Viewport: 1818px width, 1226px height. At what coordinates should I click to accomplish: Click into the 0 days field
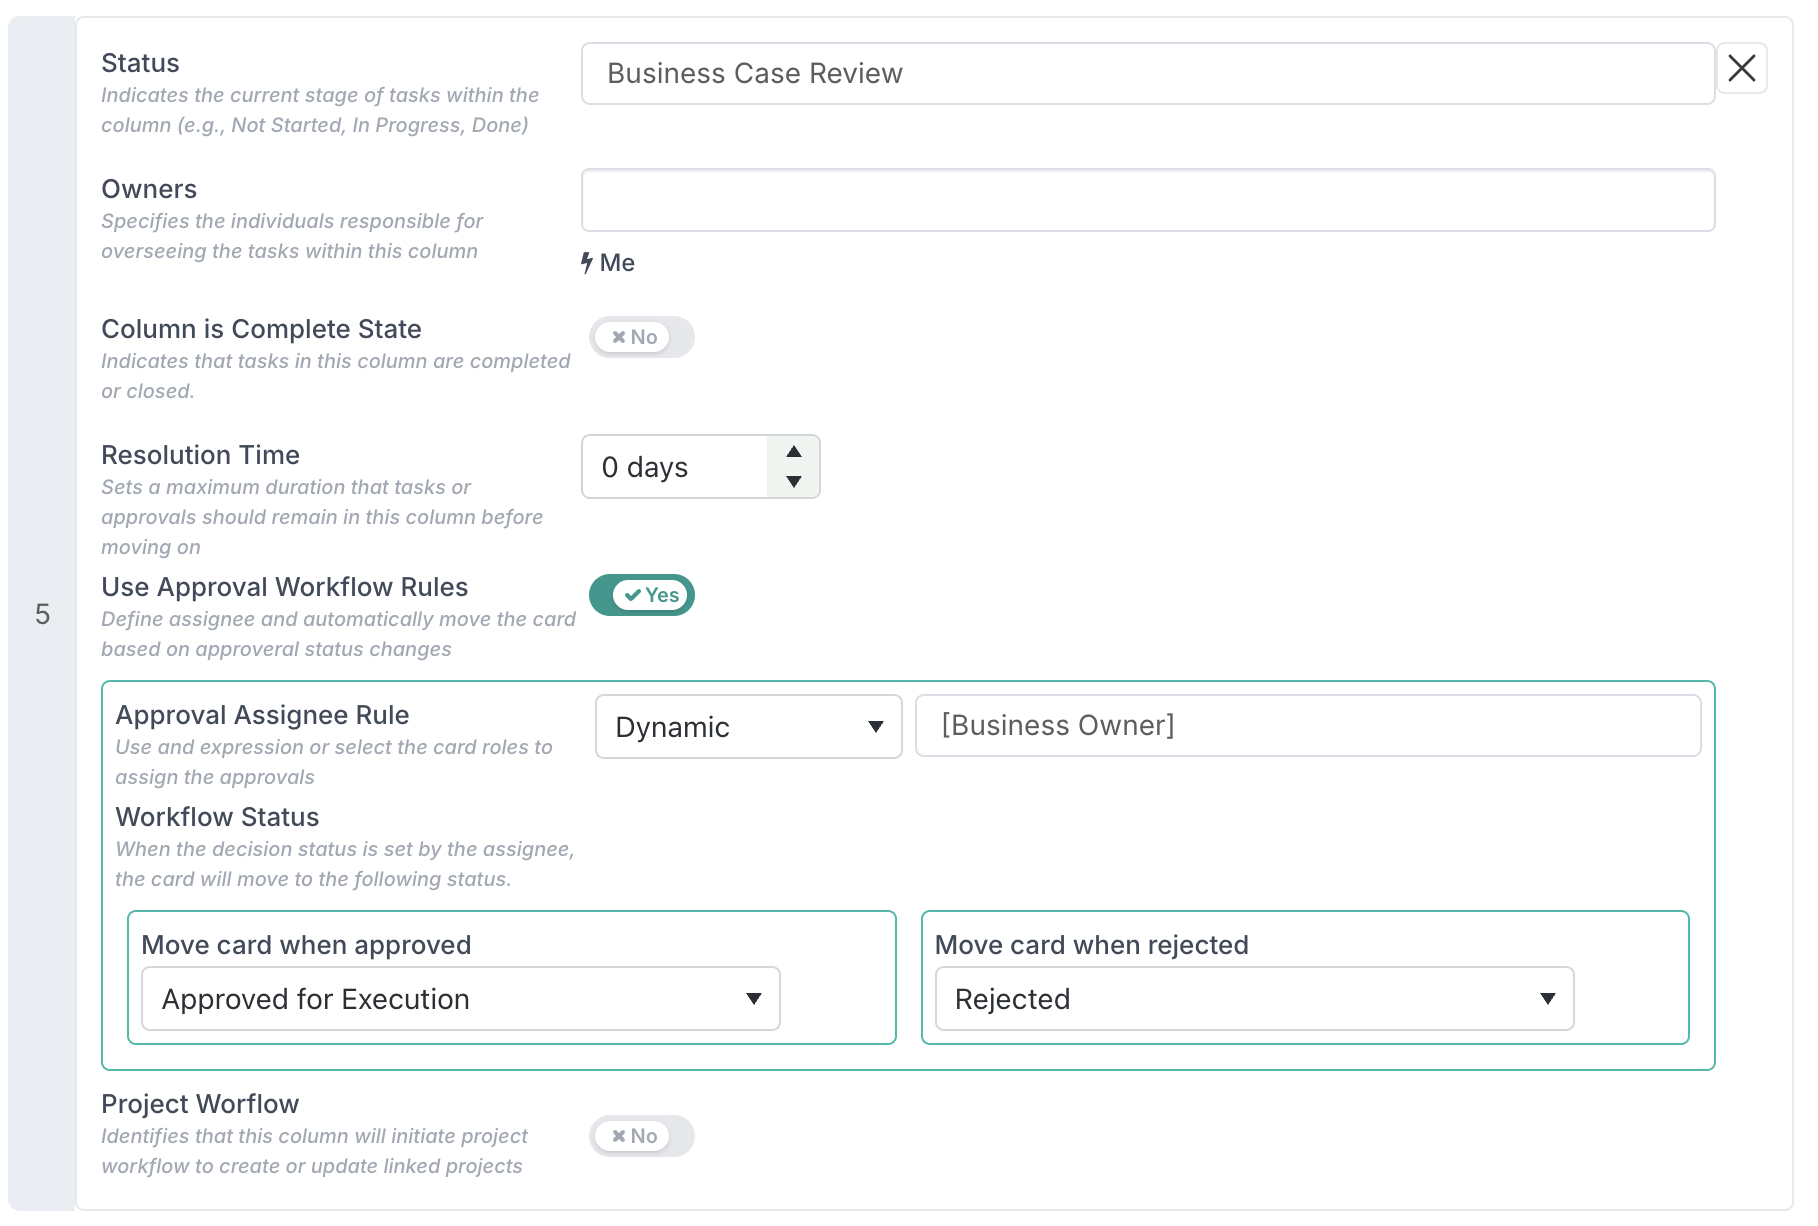pos(675,467)
